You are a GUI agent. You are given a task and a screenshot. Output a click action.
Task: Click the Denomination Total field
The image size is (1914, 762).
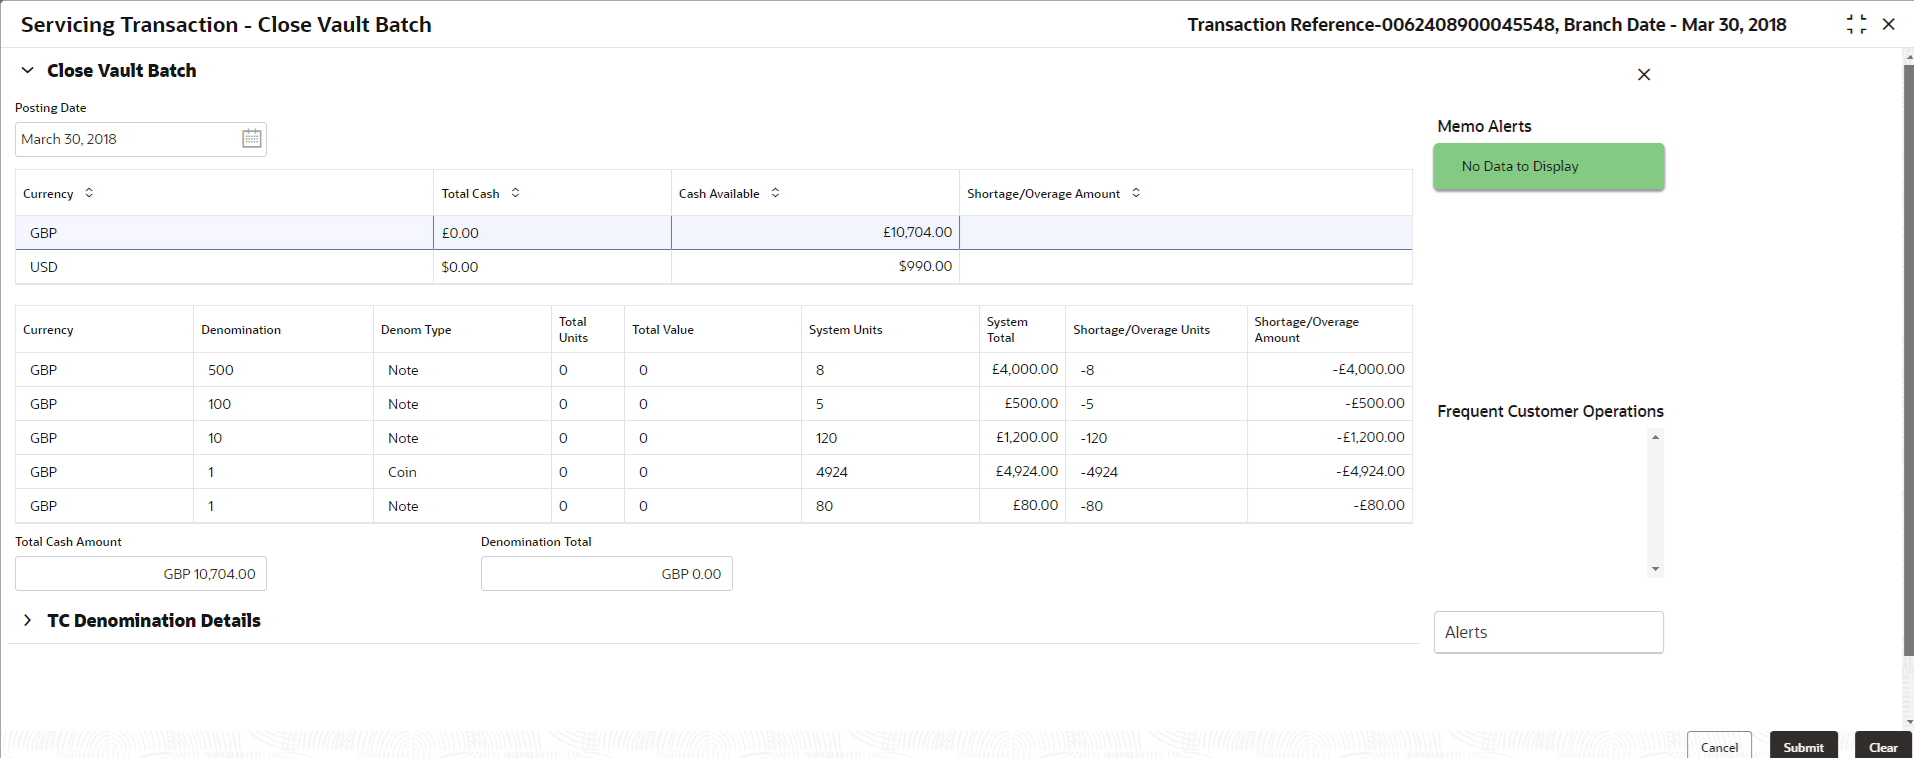[606, 574]
